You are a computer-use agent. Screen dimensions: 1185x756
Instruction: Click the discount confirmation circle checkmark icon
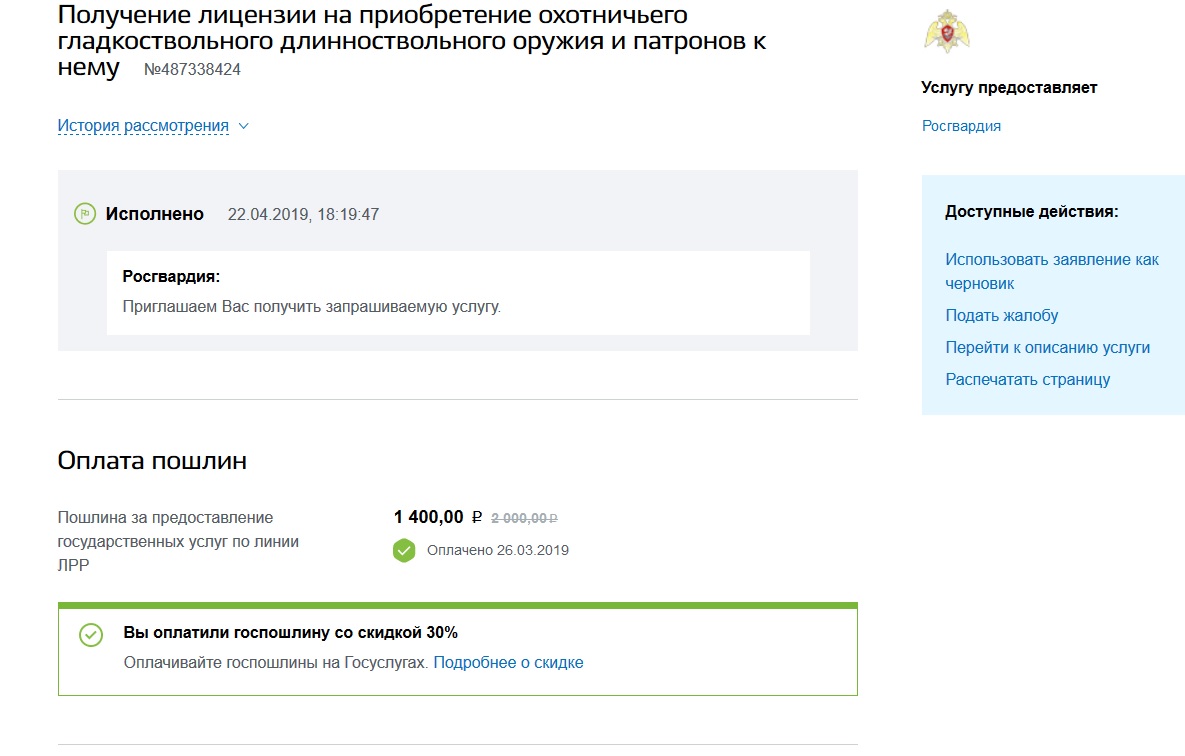pos(91,635)
